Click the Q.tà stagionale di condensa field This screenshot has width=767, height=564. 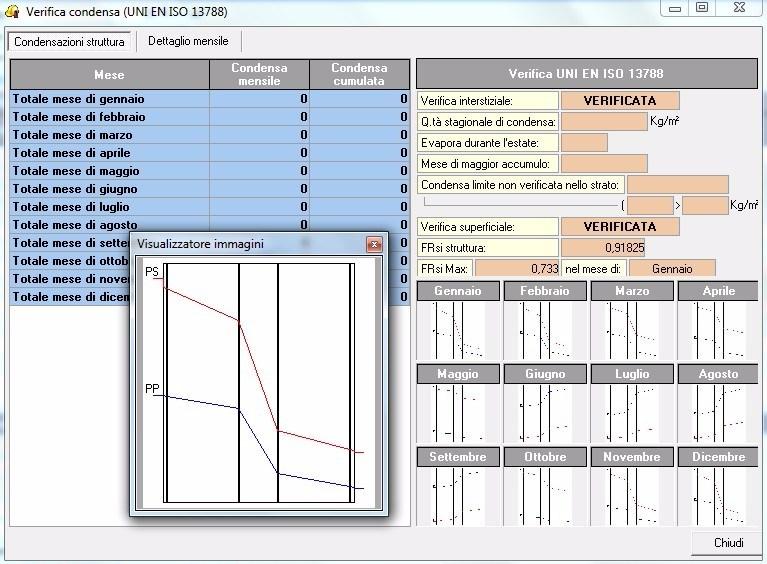(x=604, y=121)
